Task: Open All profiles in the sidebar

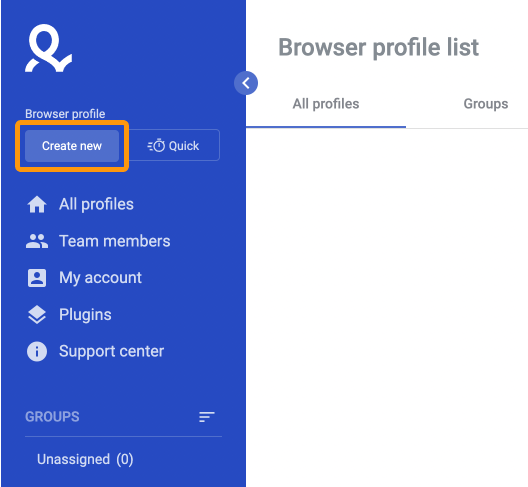Action: point(96,204)
